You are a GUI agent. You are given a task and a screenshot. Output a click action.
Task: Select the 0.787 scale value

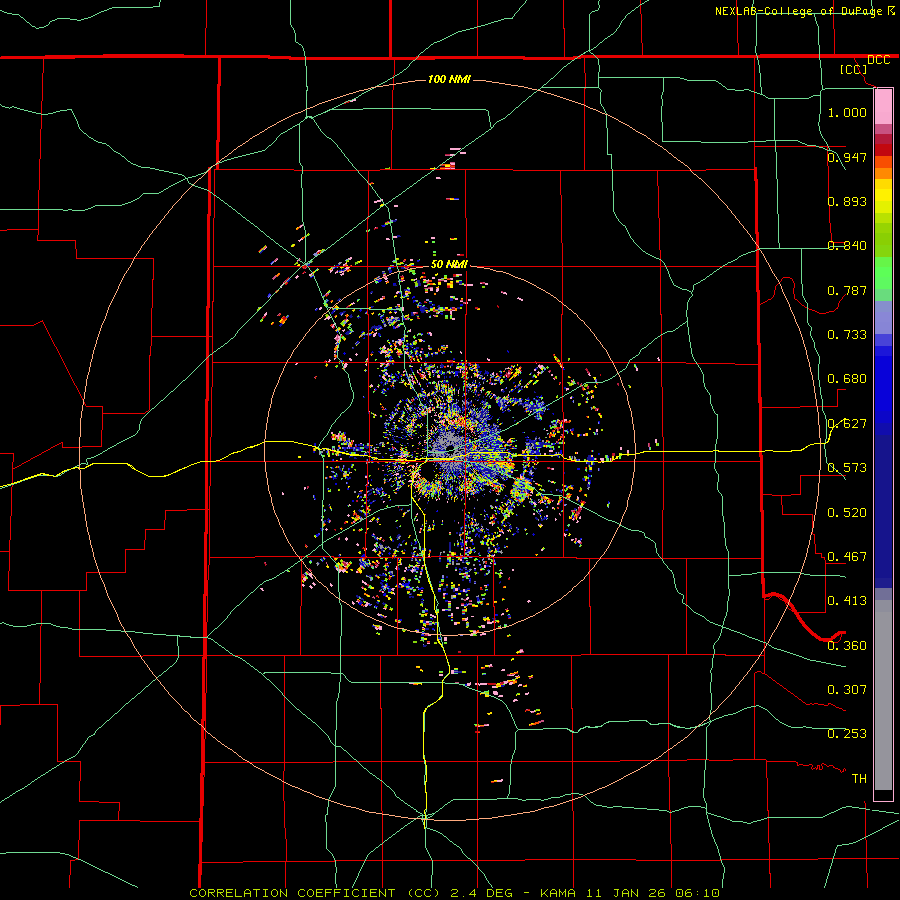click(x=847, y=290)
